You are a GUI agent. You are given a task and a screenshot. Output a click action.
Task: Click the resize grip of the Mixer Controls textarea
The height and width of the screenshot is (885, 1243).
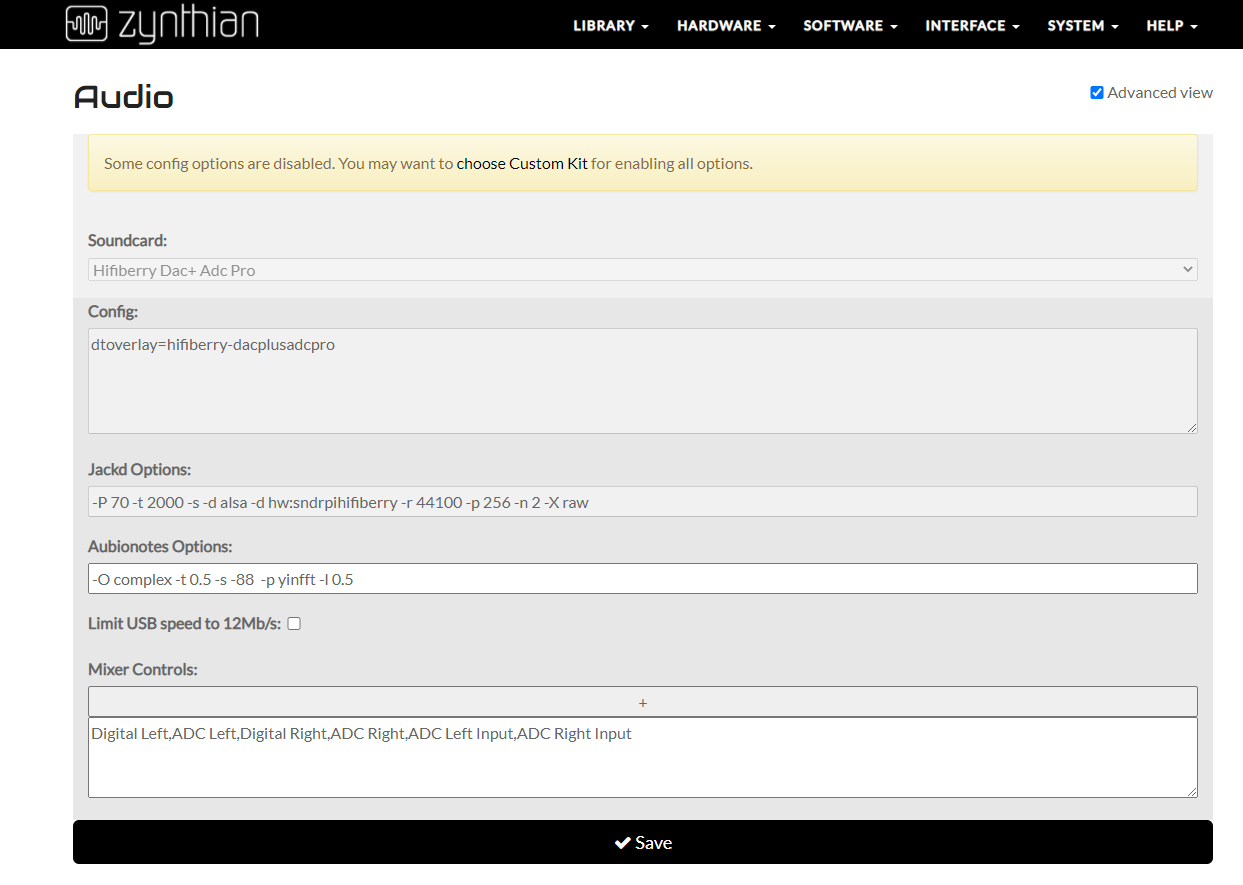pos(1191,791)
